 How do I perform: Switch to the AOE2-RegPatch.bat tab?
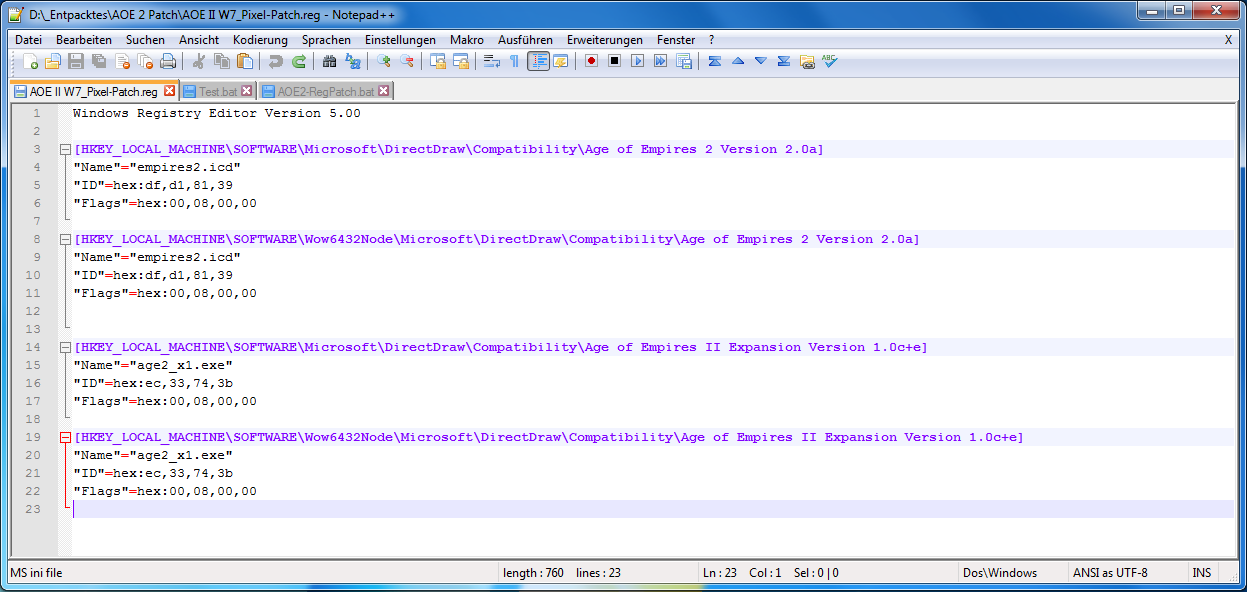pos(326,91)
